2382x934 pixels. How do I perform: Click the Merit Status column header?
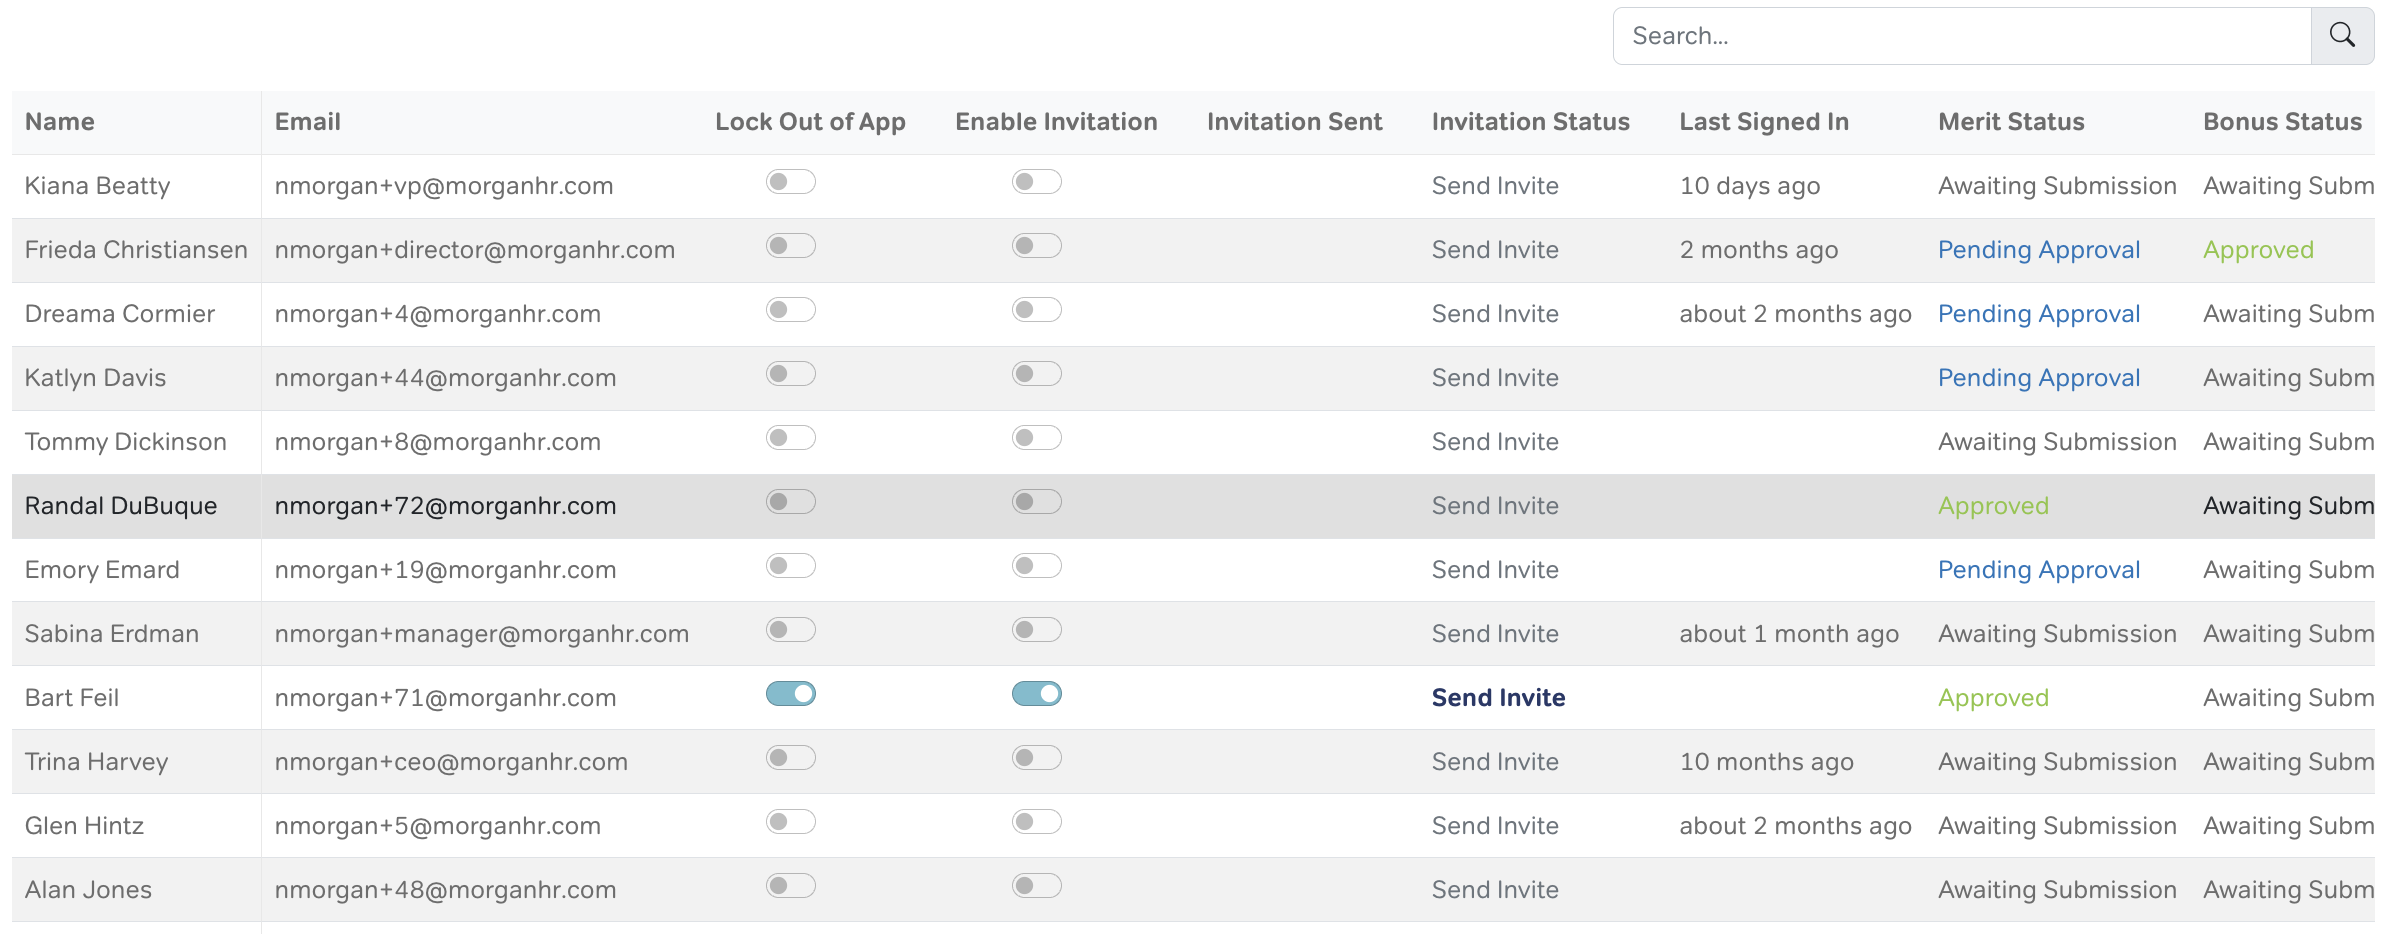(x=2010, y=122)
